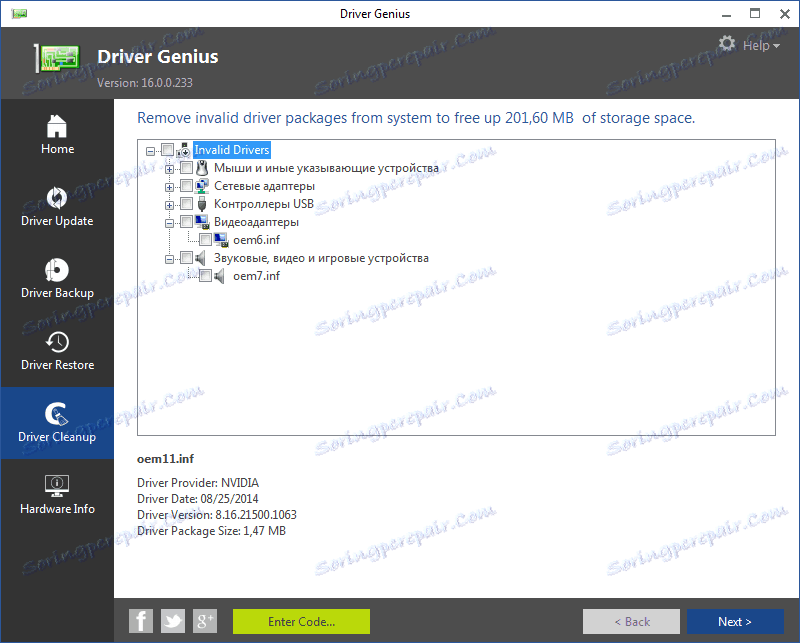Image resolution: width=800 pixels, height=643 pixels.
Task: Expand the Сетевые адаптеры node
Action: (169, 187)
